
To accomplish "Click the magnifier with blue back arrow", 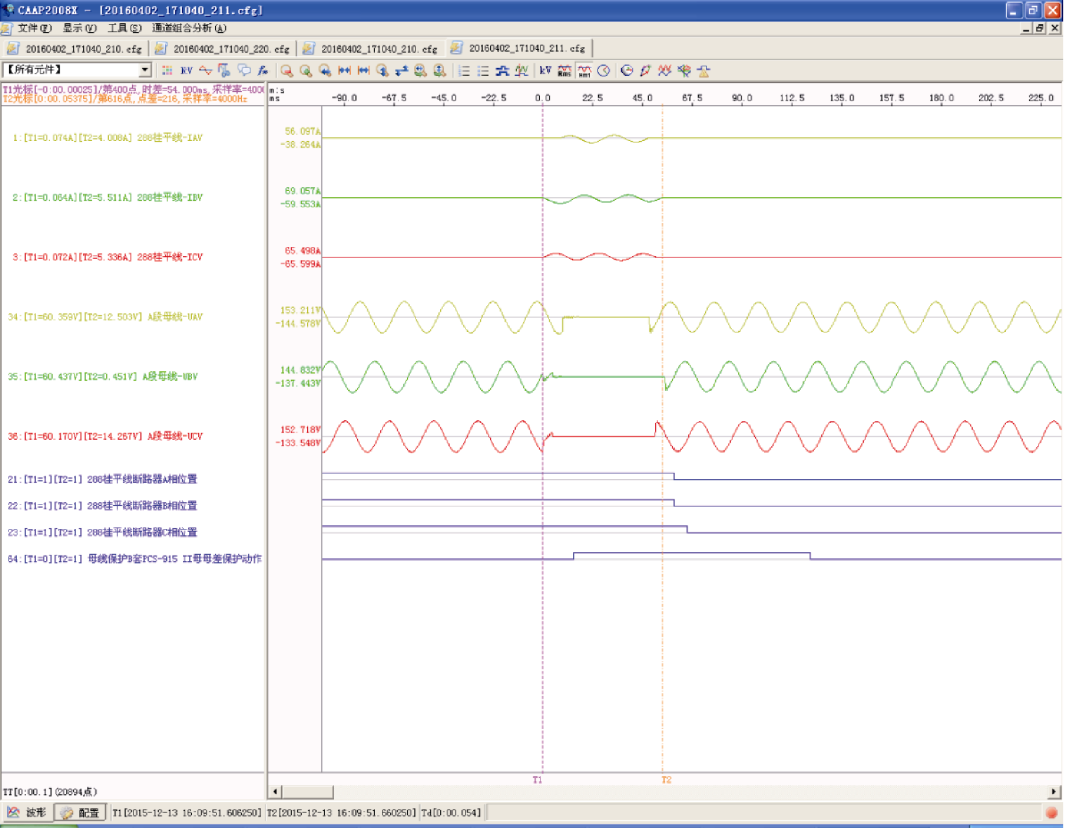I will point(325,71).
